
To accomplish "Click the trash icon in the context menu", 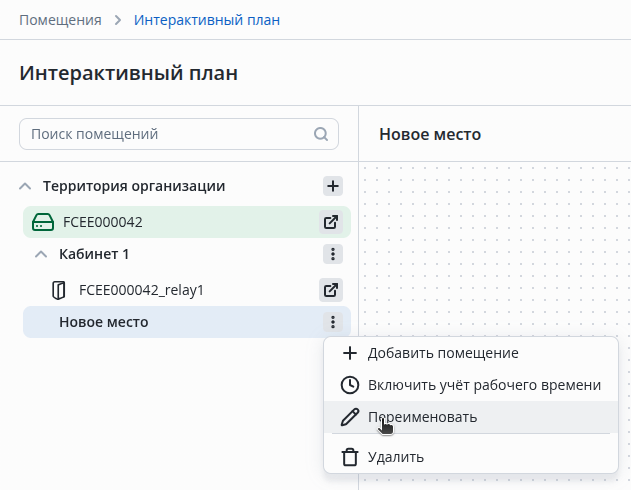I will 349,457.
